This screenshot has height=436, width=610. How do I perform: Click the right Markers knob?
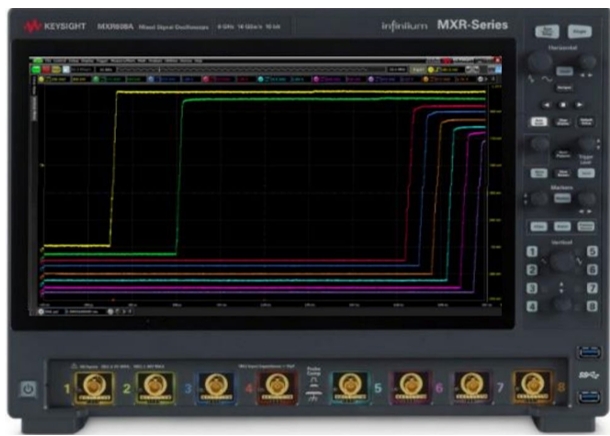[x=586, y=198]
